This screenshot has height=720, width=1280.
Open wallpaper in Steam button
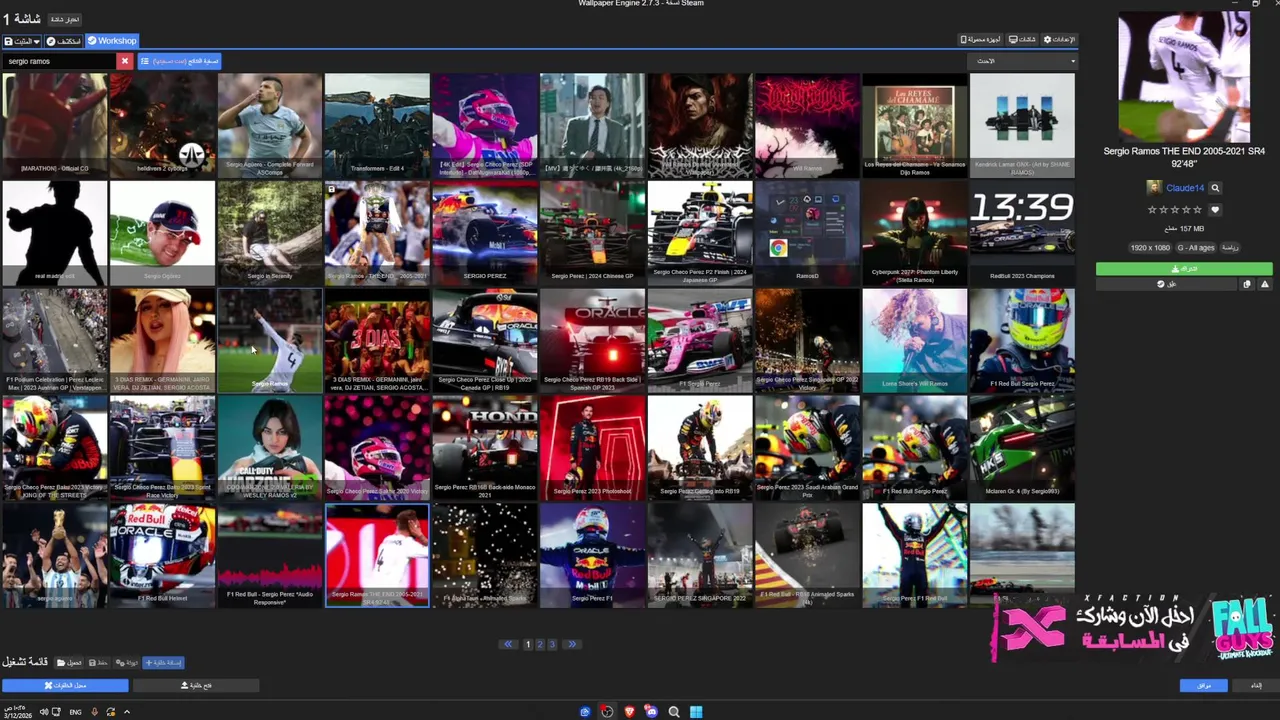point(1166,284)
